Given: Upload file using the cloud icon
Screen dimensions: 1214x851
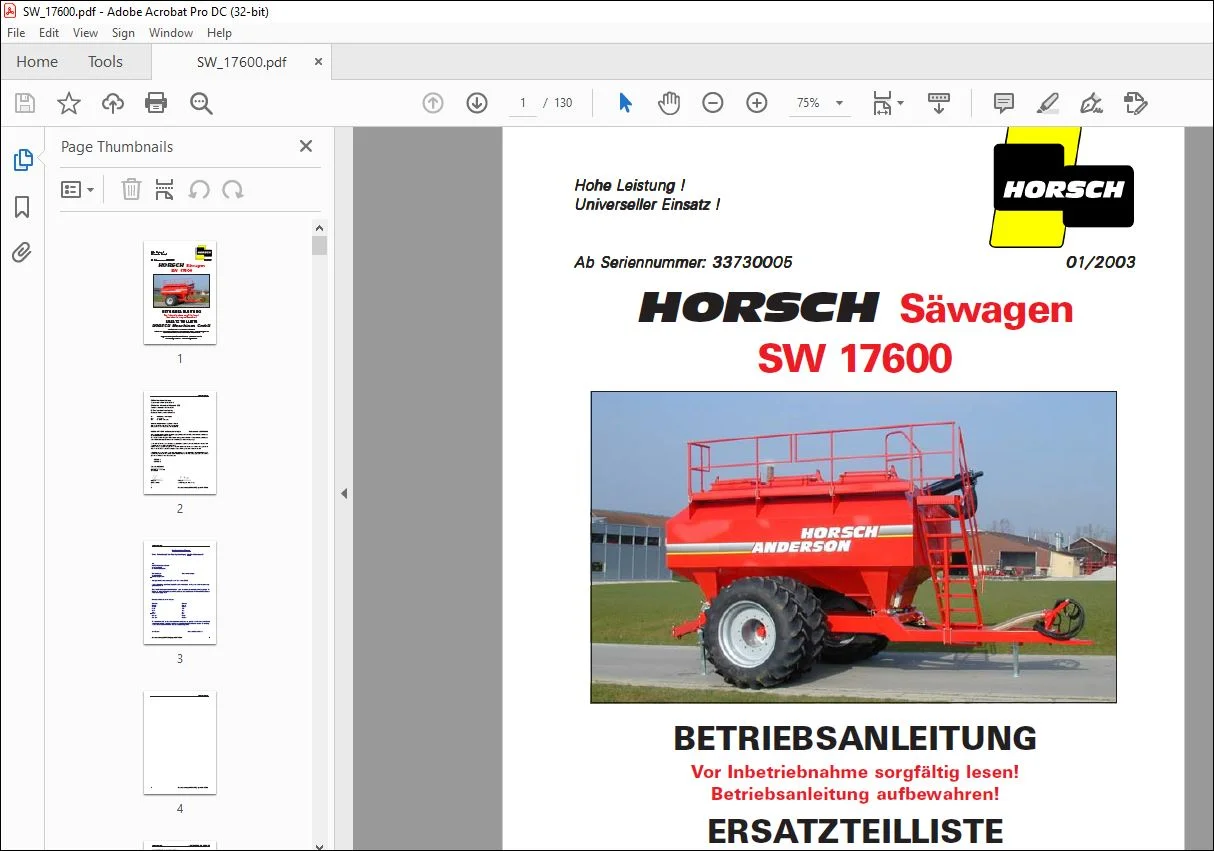Looking at the screenshot, I should pos(113,103).
